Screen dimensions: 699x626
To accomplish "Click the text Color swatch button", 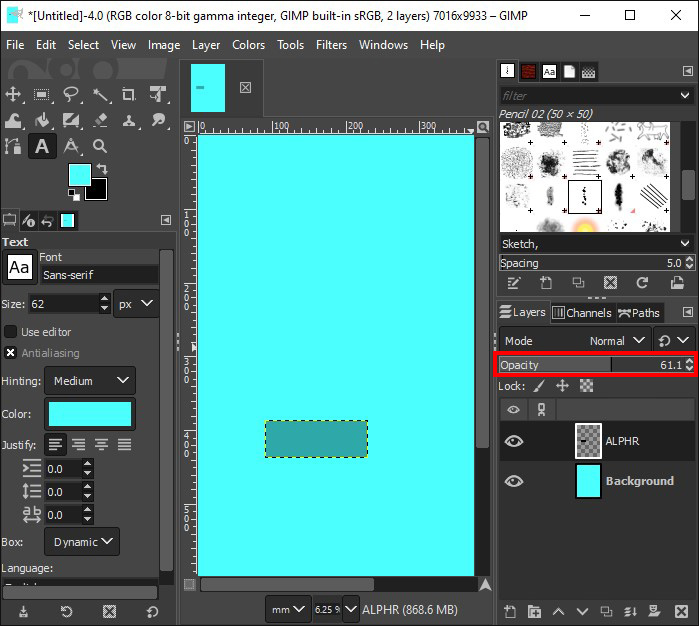I will [90, 414].
